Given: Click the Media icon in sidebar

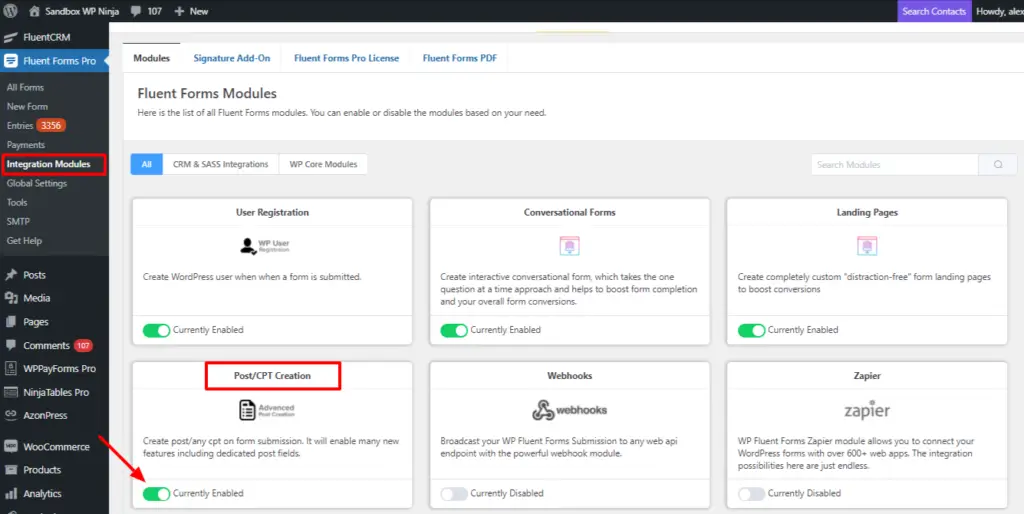Looking at the screenshot, I should 10,298.
